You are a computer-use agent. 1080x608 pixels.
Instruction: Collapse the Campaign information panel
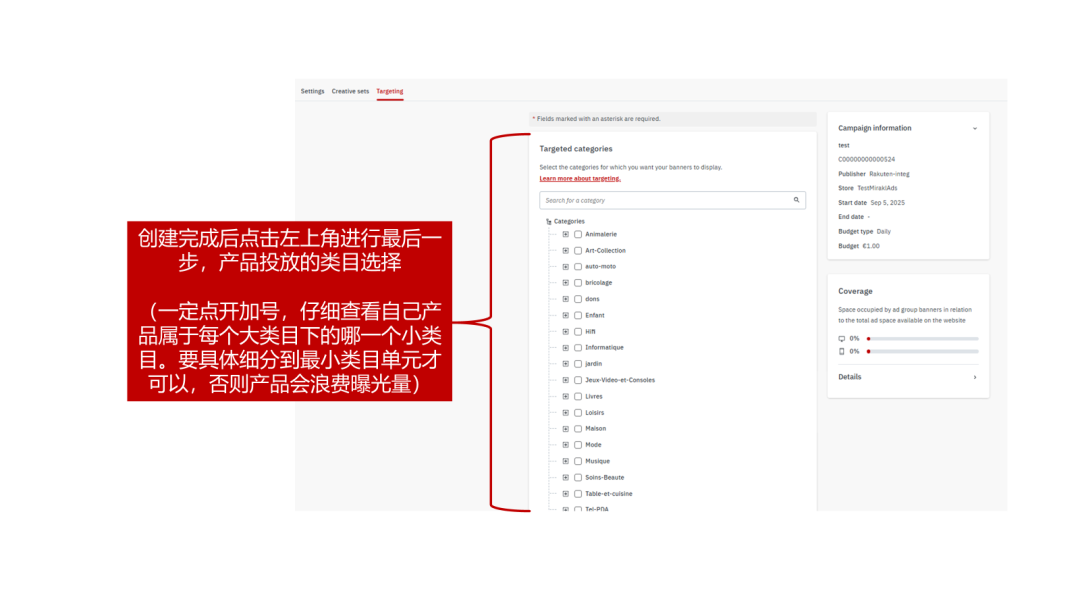pyautogui.click(x=975, y=128)
